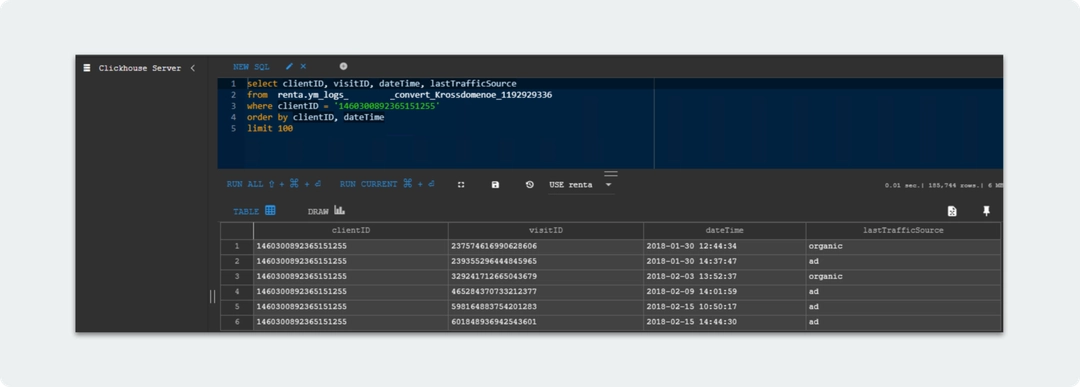Close the NEW SQL tab
This screenshot has width=1080, height=387.
(303, 66)
